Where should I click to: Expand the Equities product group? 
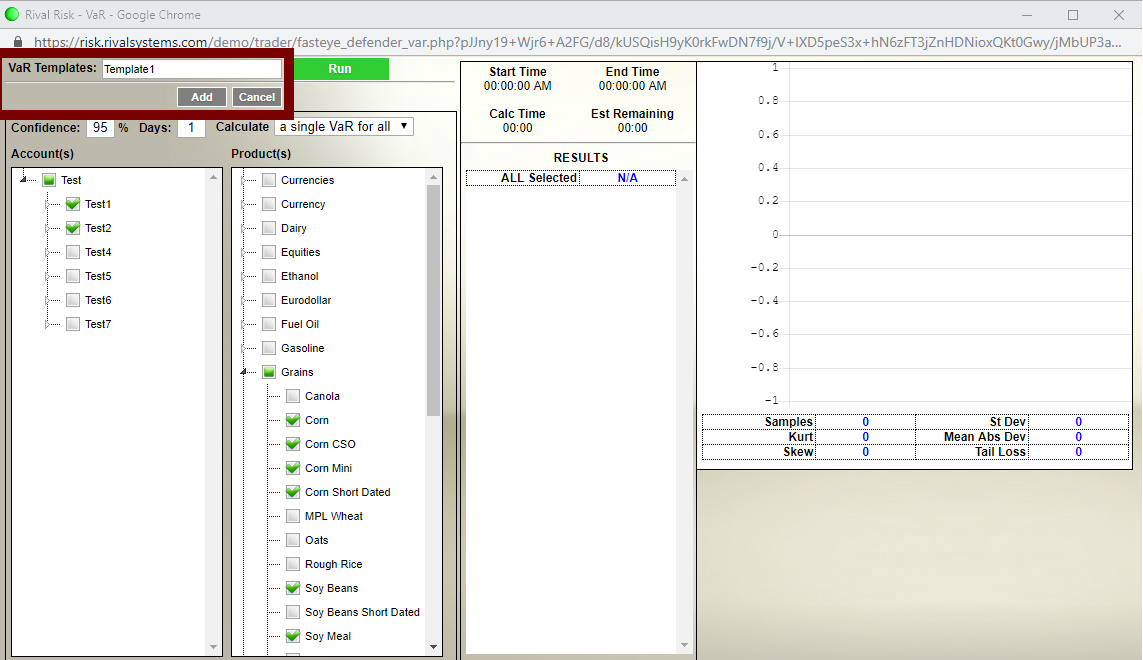point(243,252)
